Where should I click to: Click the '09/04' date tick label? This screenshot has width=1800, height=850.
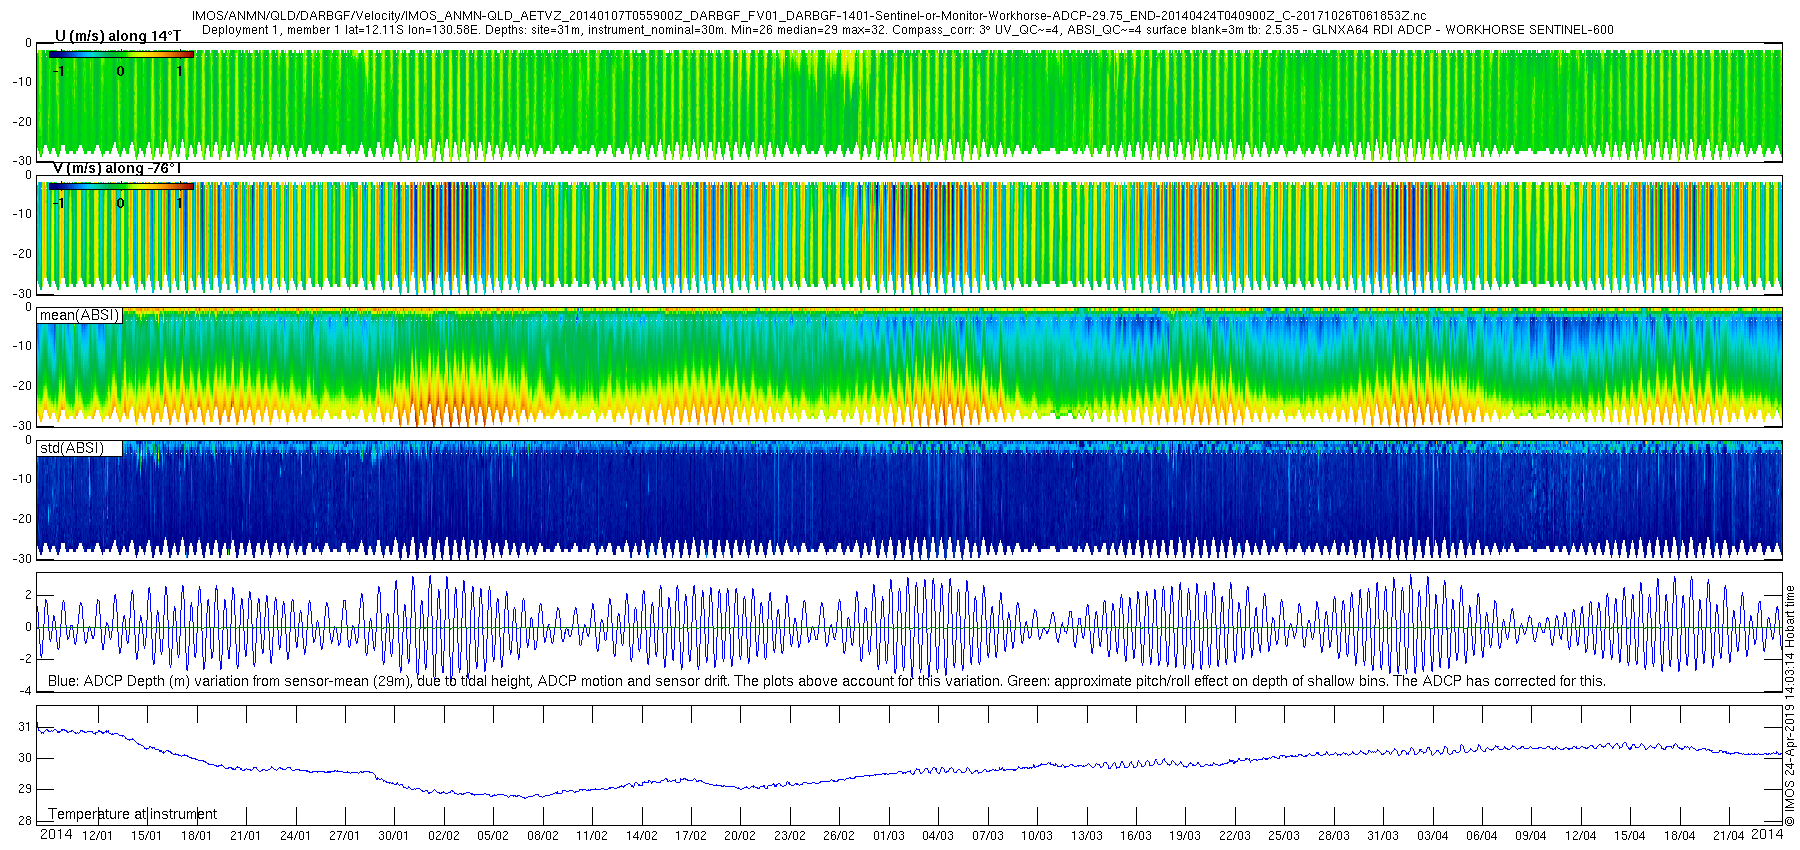(x=1531, y=836)
